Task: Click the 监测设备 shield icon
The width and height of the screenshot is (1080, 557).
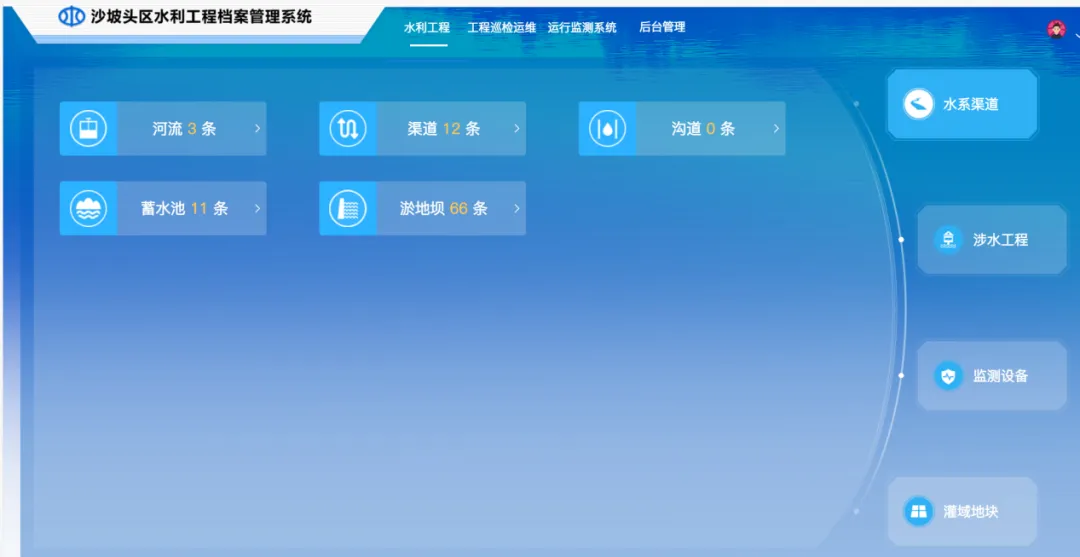Action: click(x=947, y=376)
